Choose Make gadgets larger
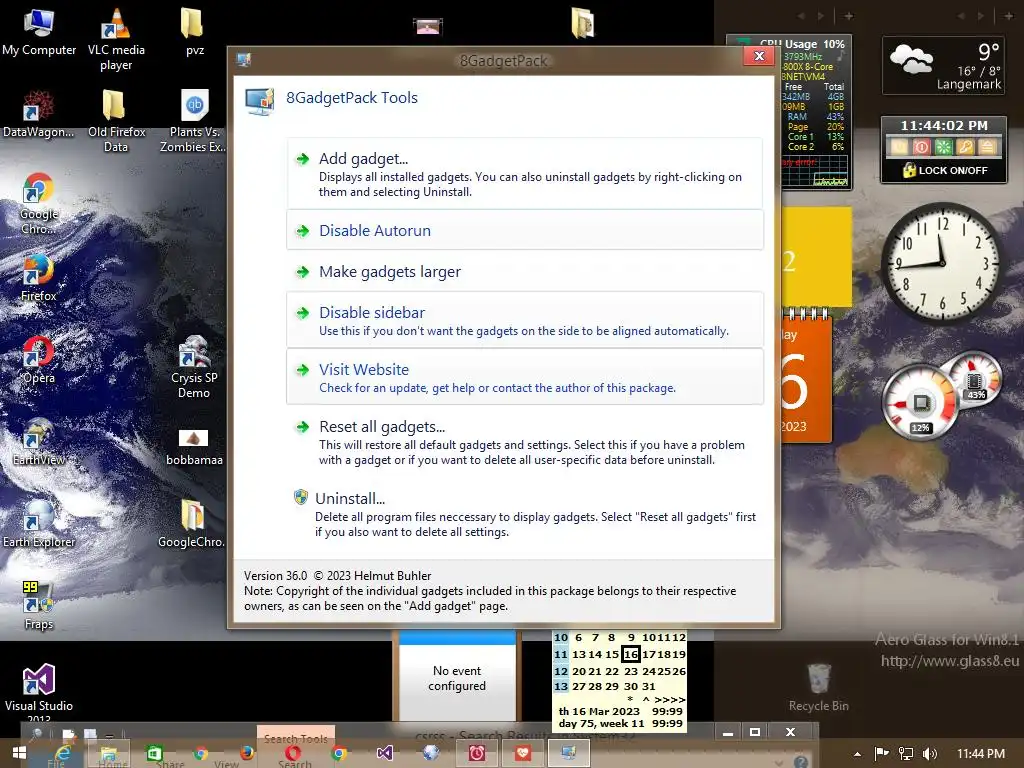 tap(524, 271)
